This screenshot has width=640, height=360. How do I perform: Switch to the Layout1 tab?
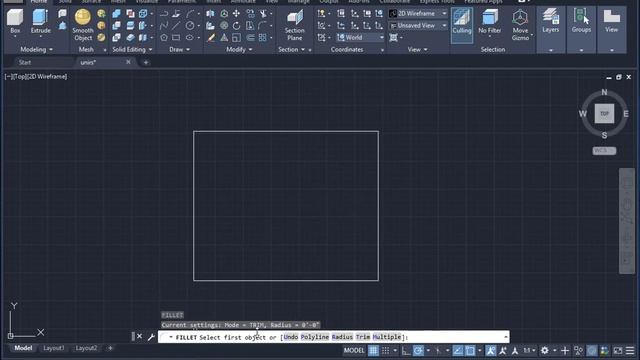(53, 348)
